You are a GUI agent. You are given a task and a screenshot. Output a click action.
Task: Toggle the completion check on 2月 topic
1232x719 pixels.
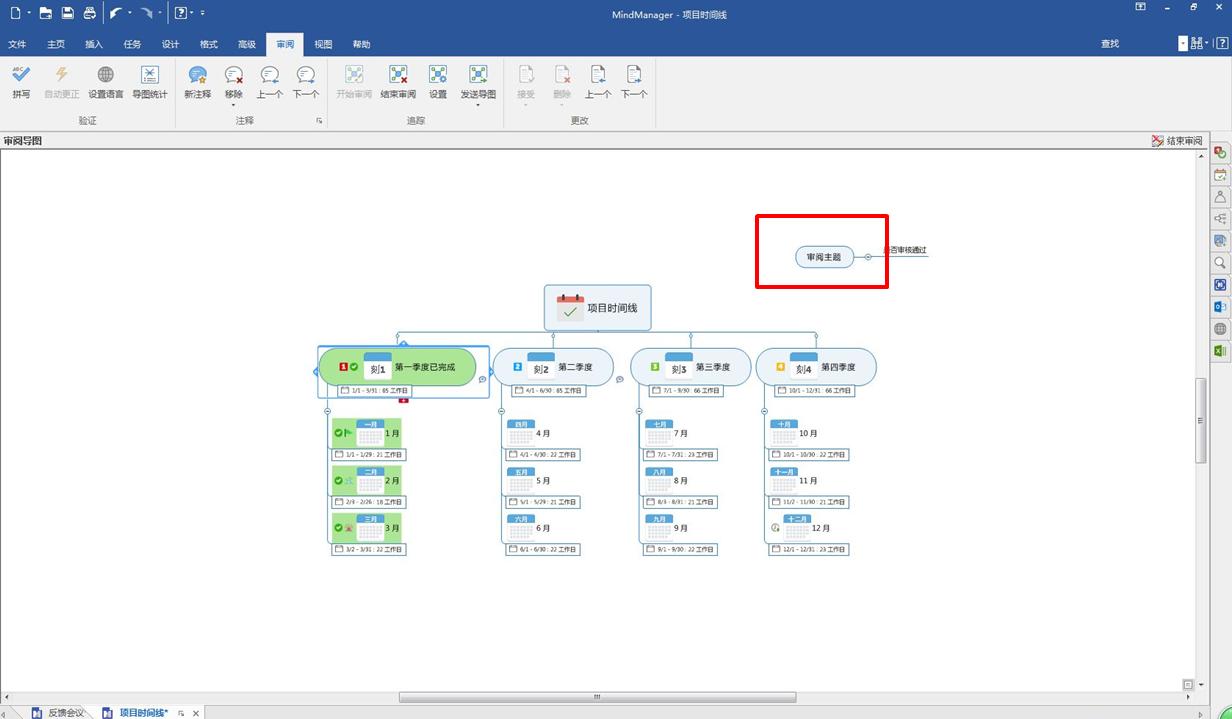pyautogui.click(x=339, y=481)
